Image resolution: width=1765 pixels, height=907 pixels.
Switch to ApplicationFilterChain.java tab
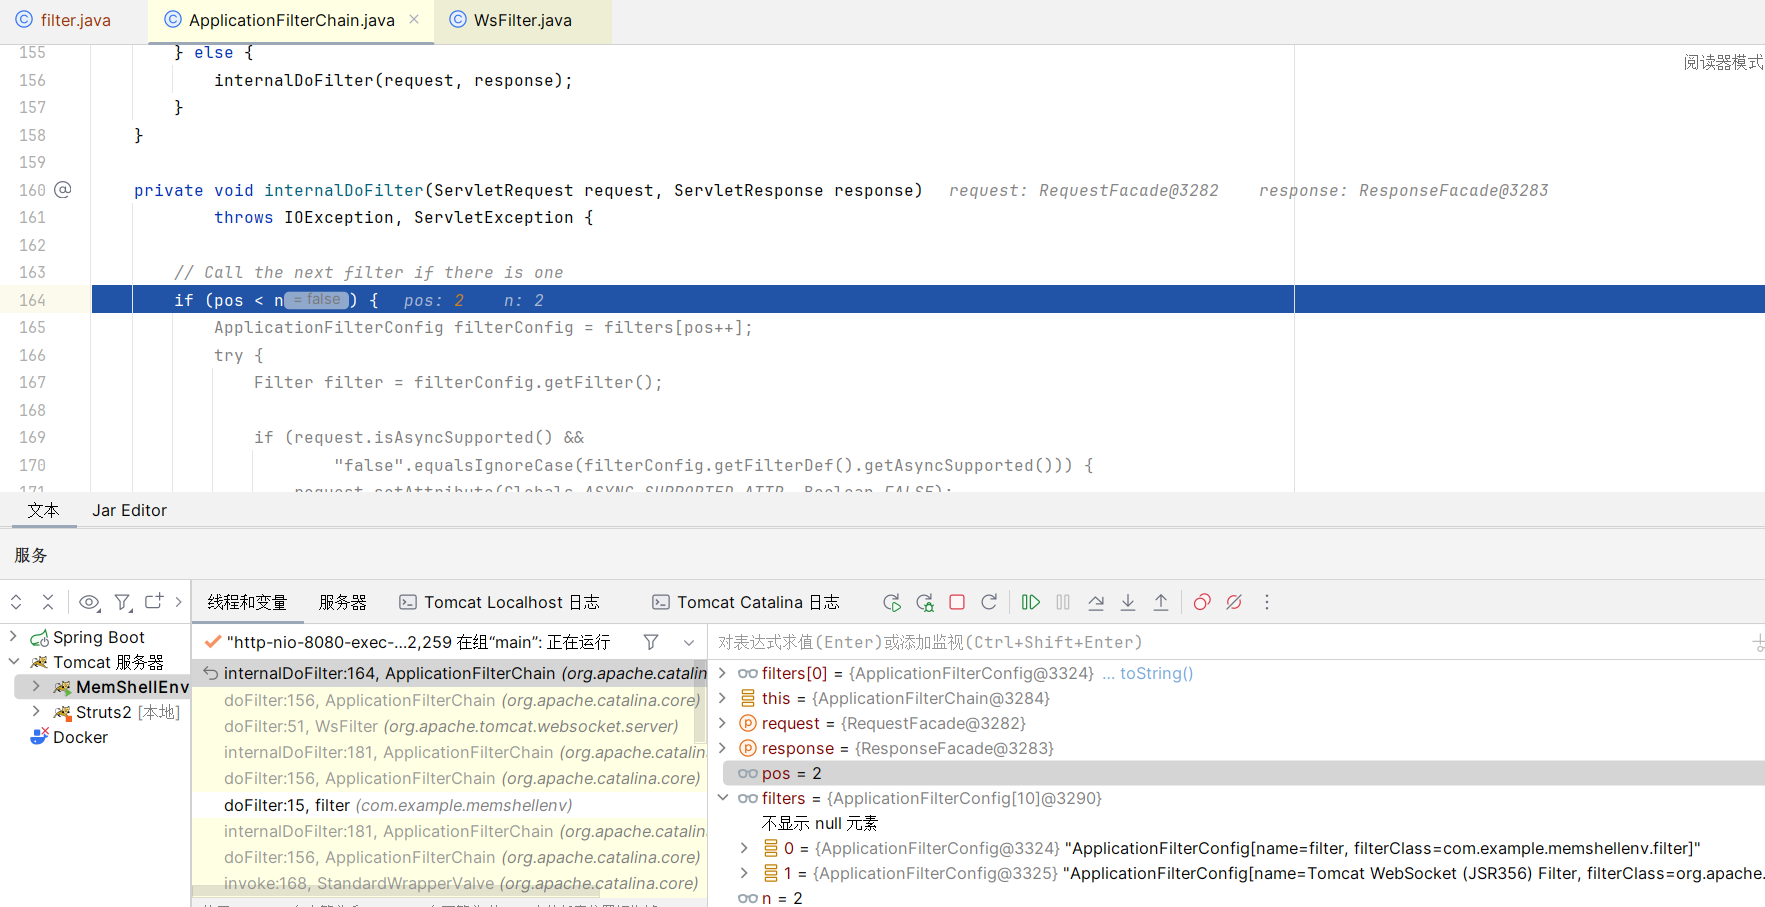(x=291, y=20)
